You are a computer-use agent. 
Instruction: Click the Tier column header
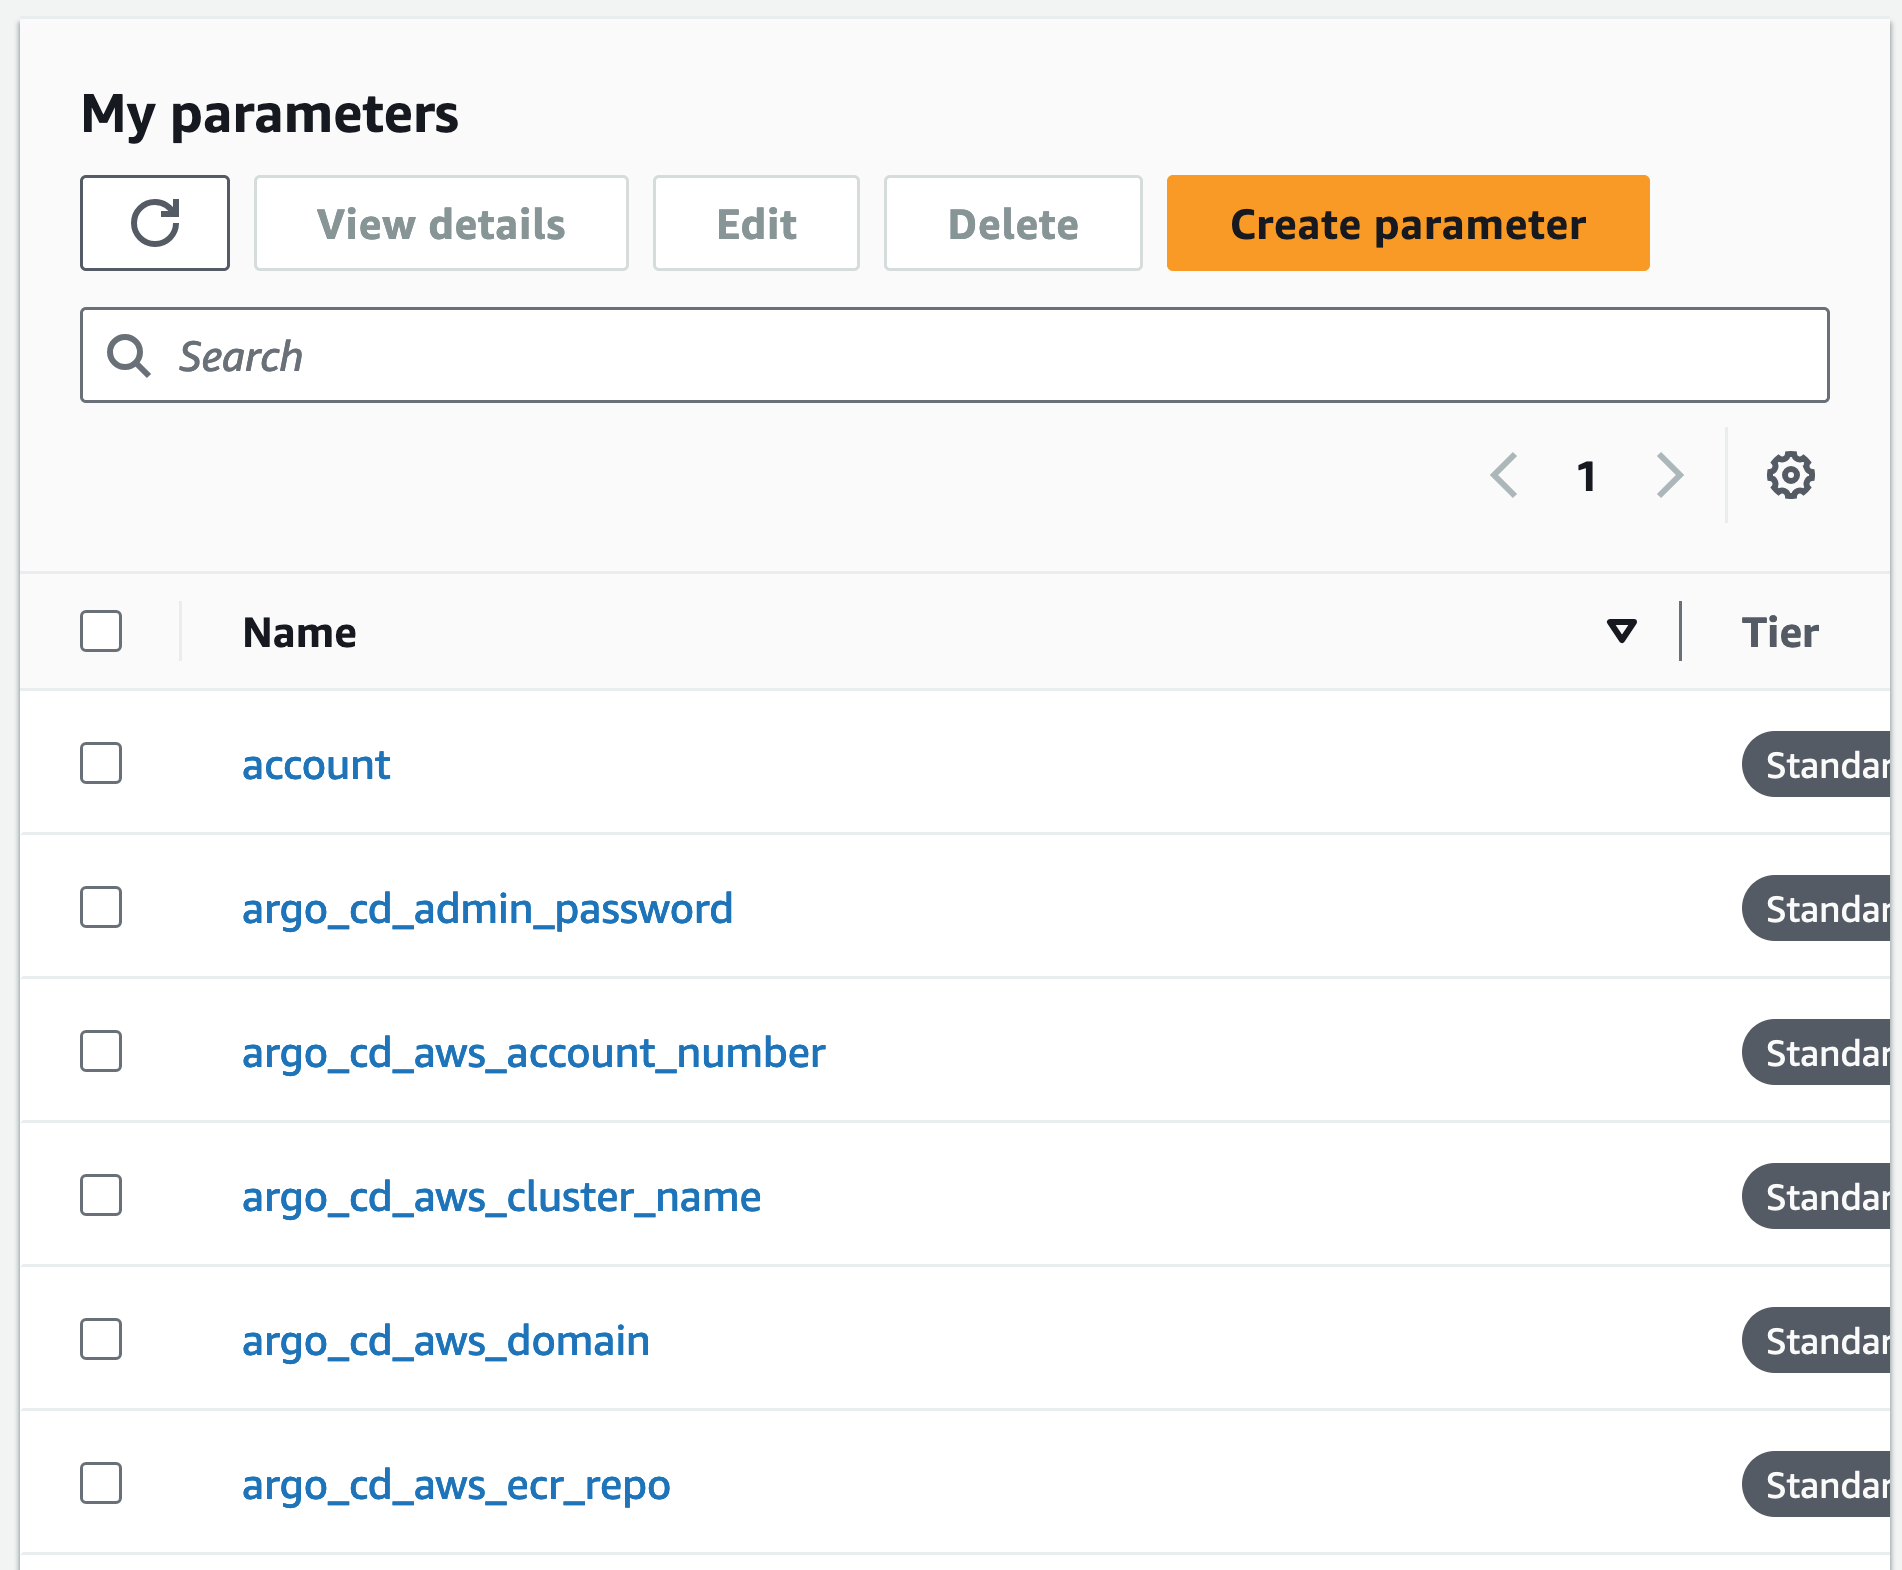pyautogui.click(x=1780, y=632)
